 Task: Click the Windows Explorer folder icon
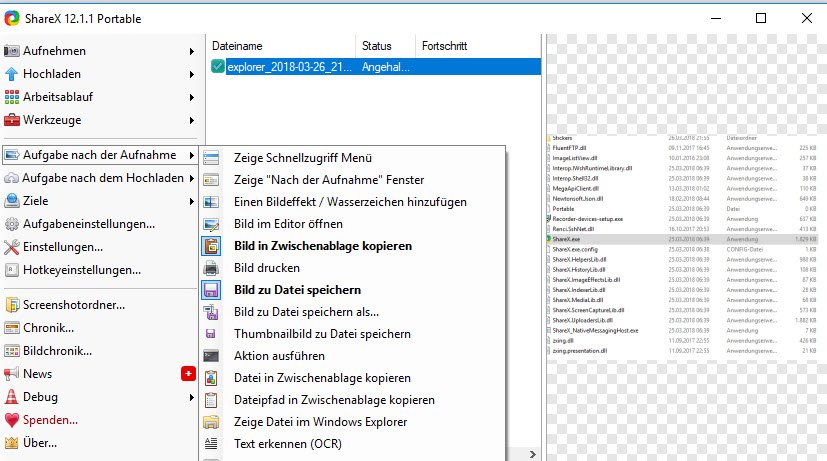[211, 422]
